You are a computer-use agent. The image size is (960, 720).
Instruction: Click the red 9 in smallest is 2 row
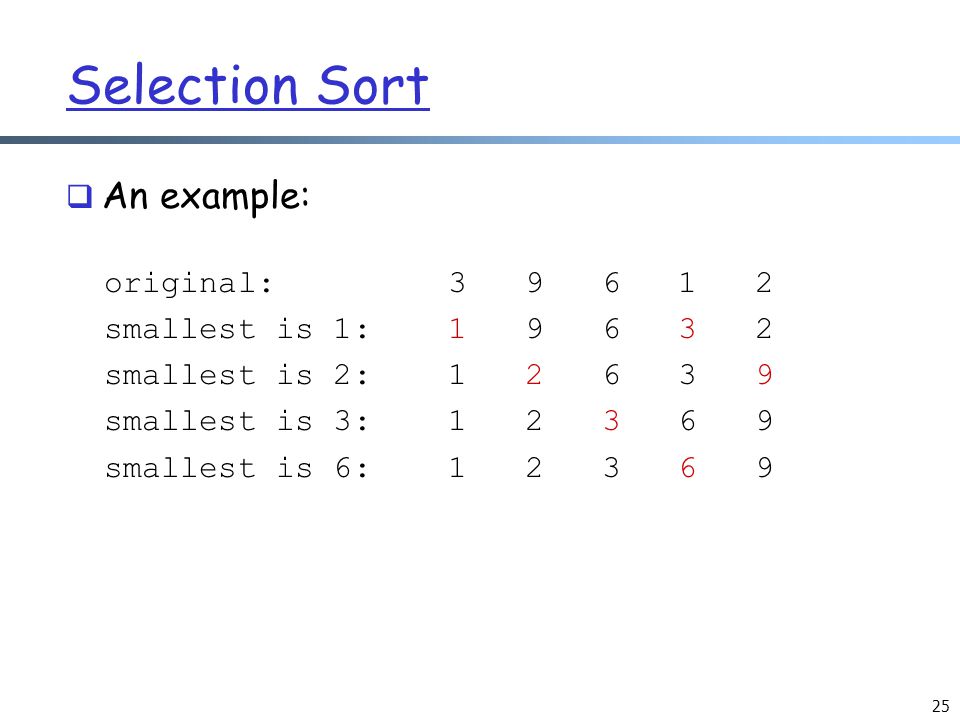click(764, 375)
